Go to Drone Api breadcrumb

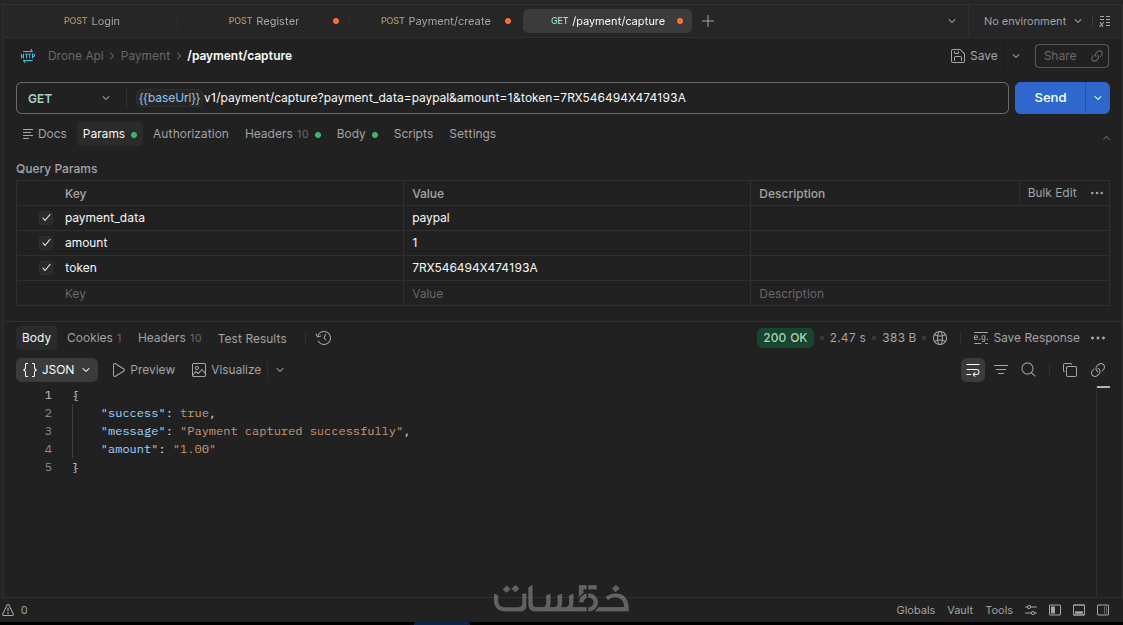pos(75,56)
